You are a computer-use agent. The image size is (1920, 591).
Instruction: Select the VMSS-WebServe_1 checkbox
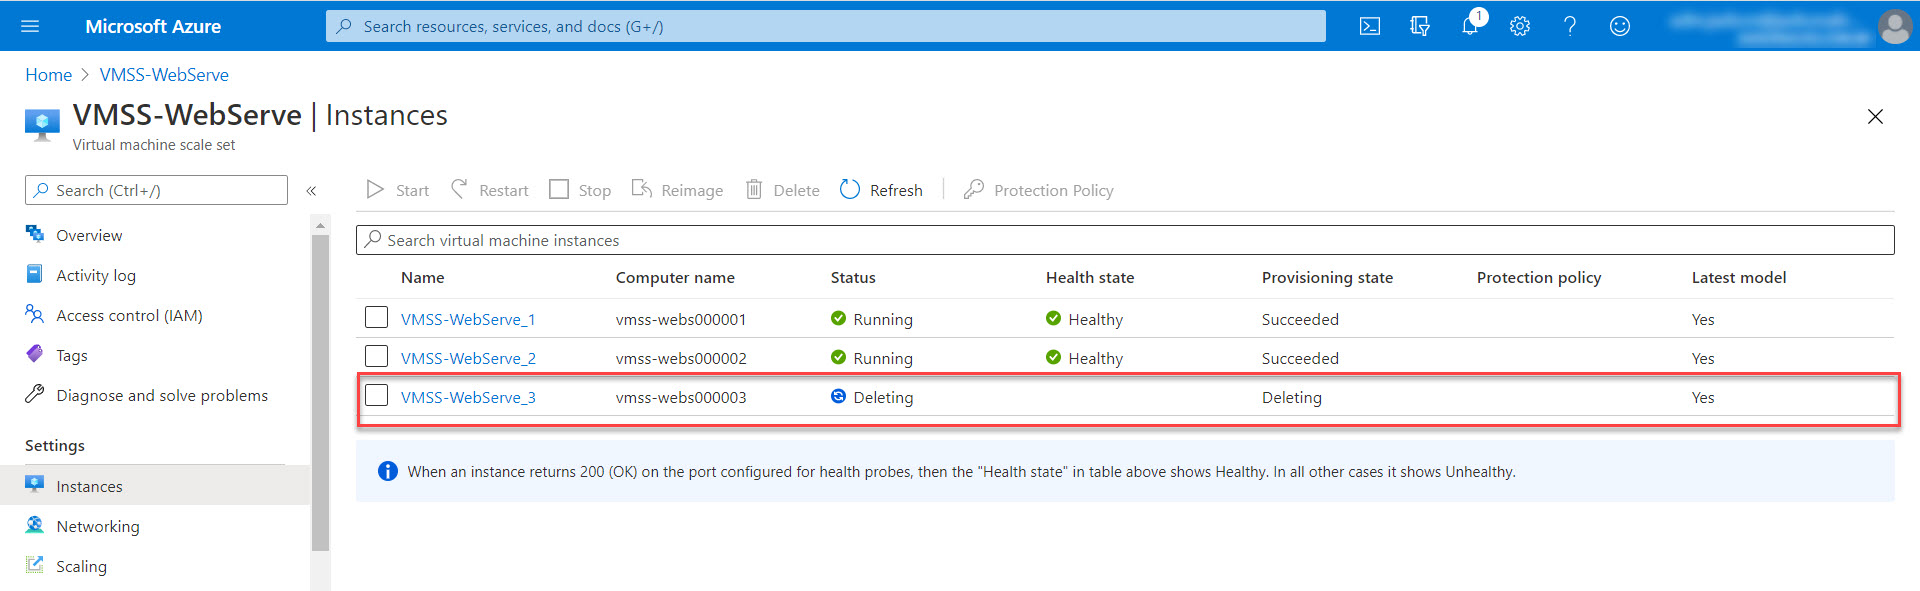pyautogui.click(x=376, y=318)
